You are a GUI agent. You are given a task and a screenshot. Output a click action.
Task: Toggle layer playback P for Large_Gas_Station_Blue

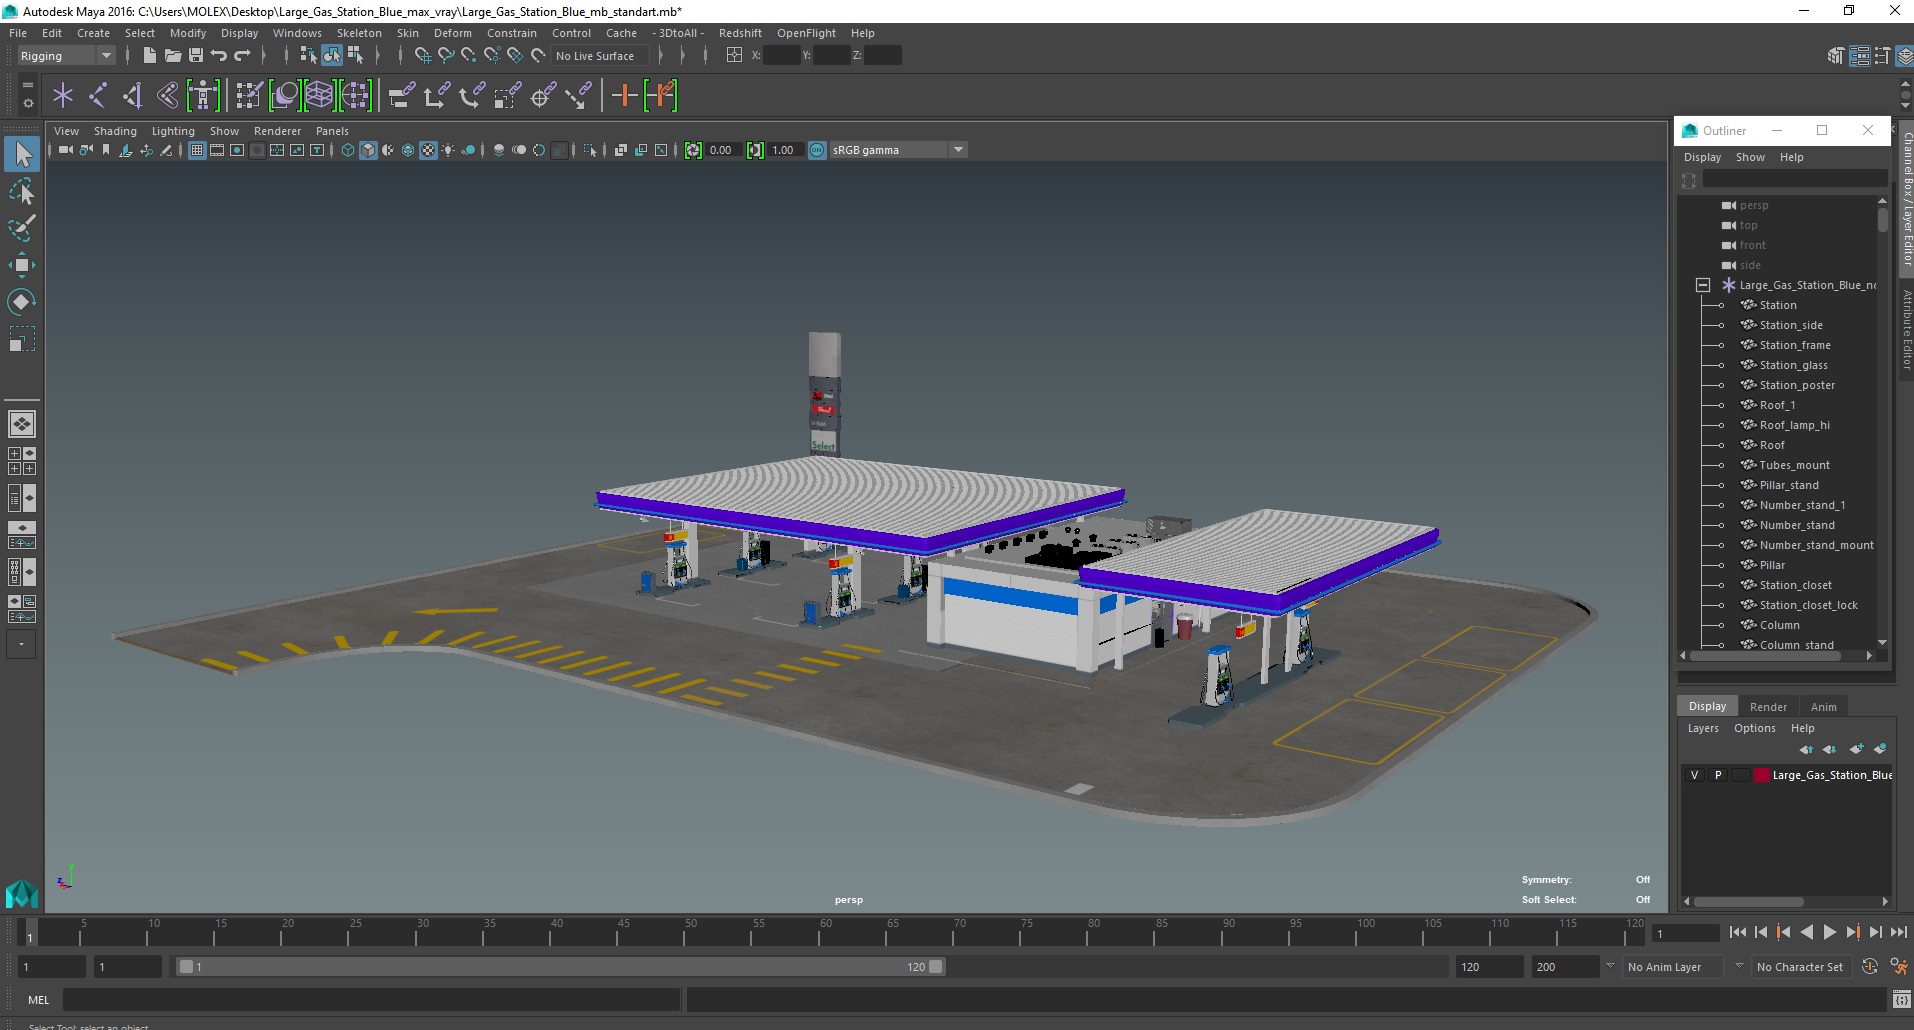1718,775
